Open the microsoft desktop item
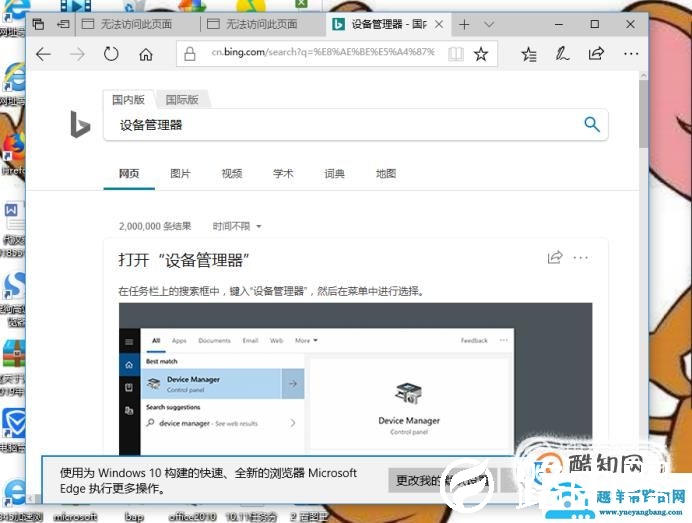This screenshot has height=523, width=692. pos(75,516)
